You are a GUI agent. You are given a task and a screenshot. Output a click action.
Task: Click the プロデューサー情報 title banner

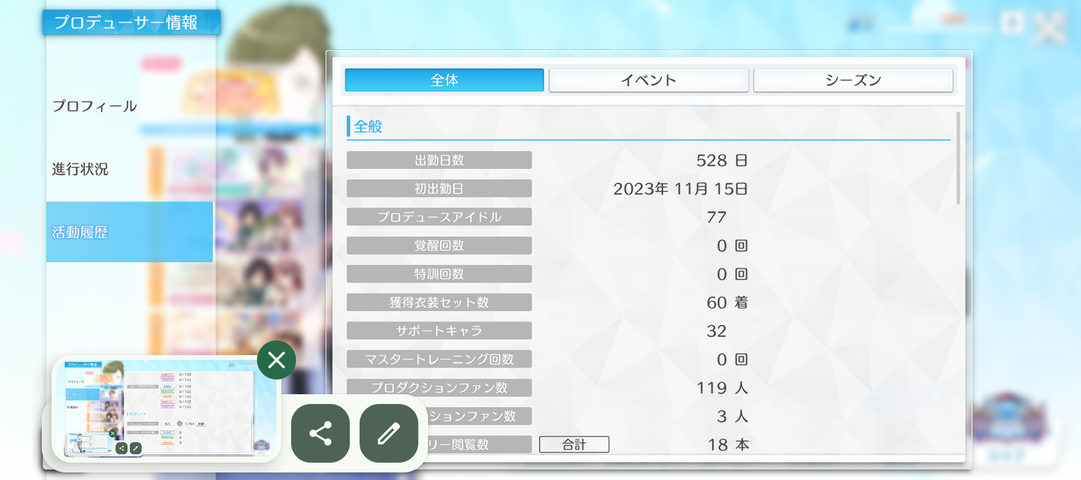131,22
